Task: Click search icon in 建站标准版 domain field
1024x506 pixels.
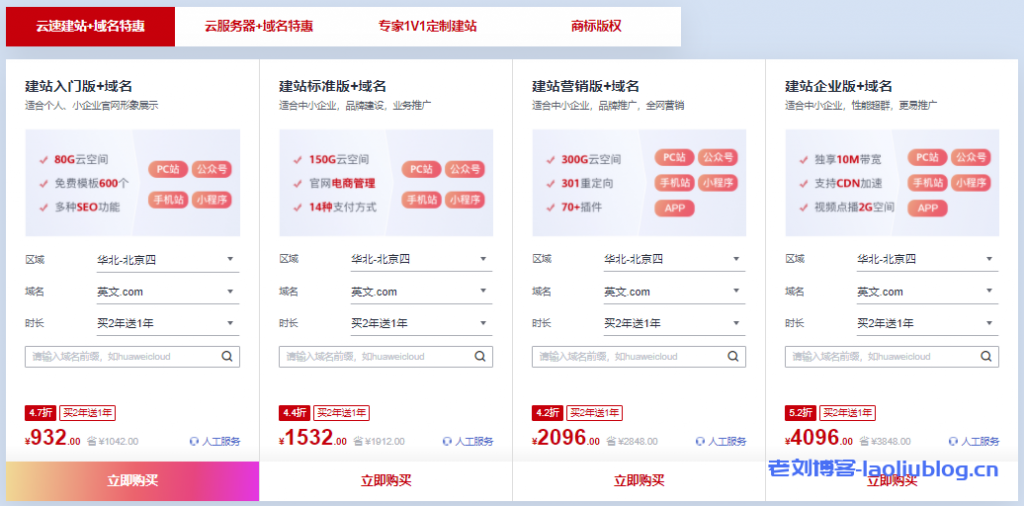Action: pos(481,356)
